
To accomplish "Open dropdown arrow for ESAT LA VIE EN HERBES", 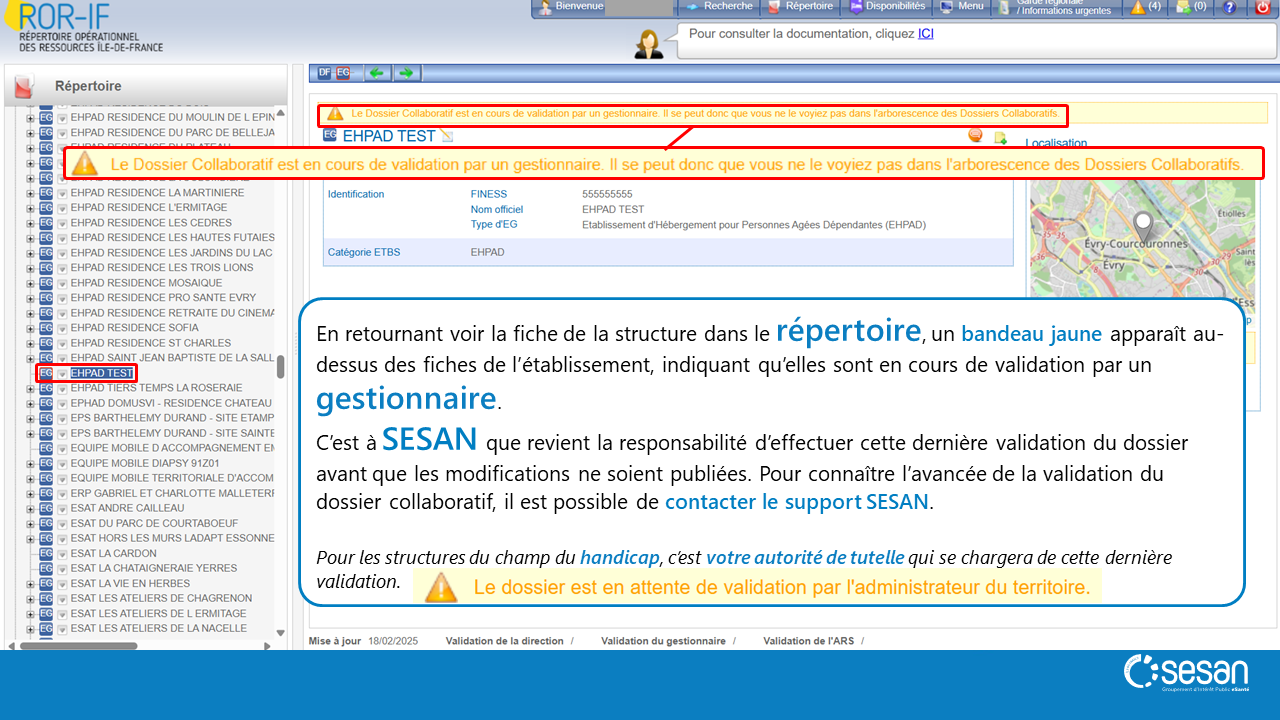I will pyautogui.click(x=62, y=583).
